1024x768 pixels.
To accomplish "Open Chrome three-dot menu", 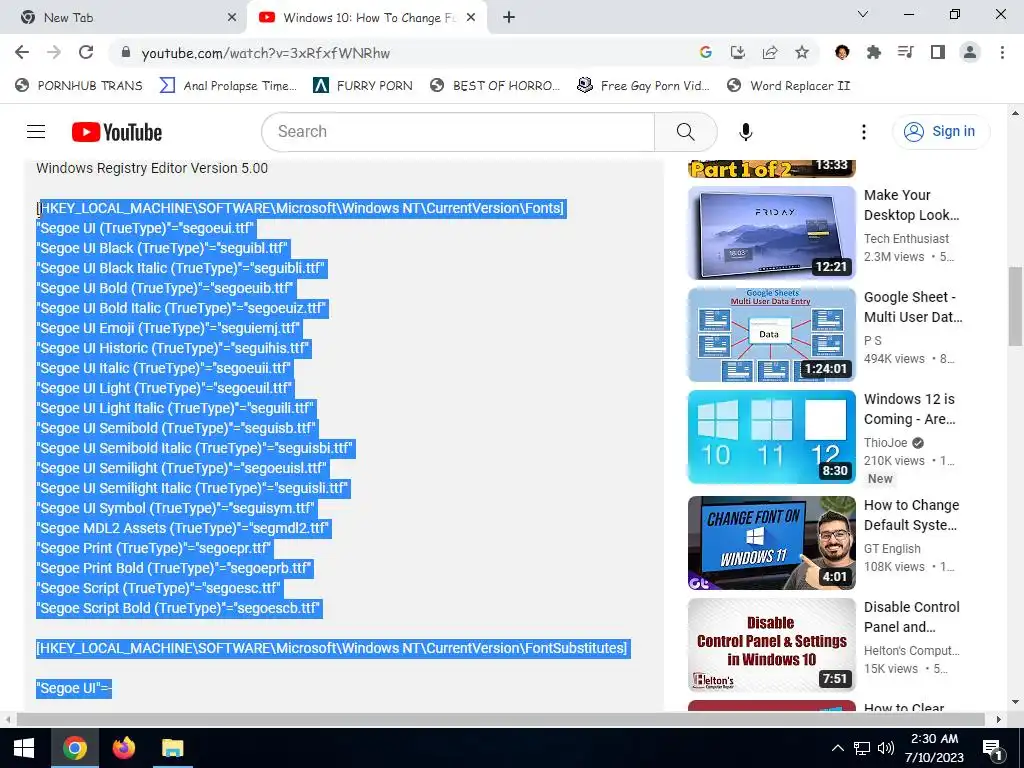I will click(x=1002, y=52).
